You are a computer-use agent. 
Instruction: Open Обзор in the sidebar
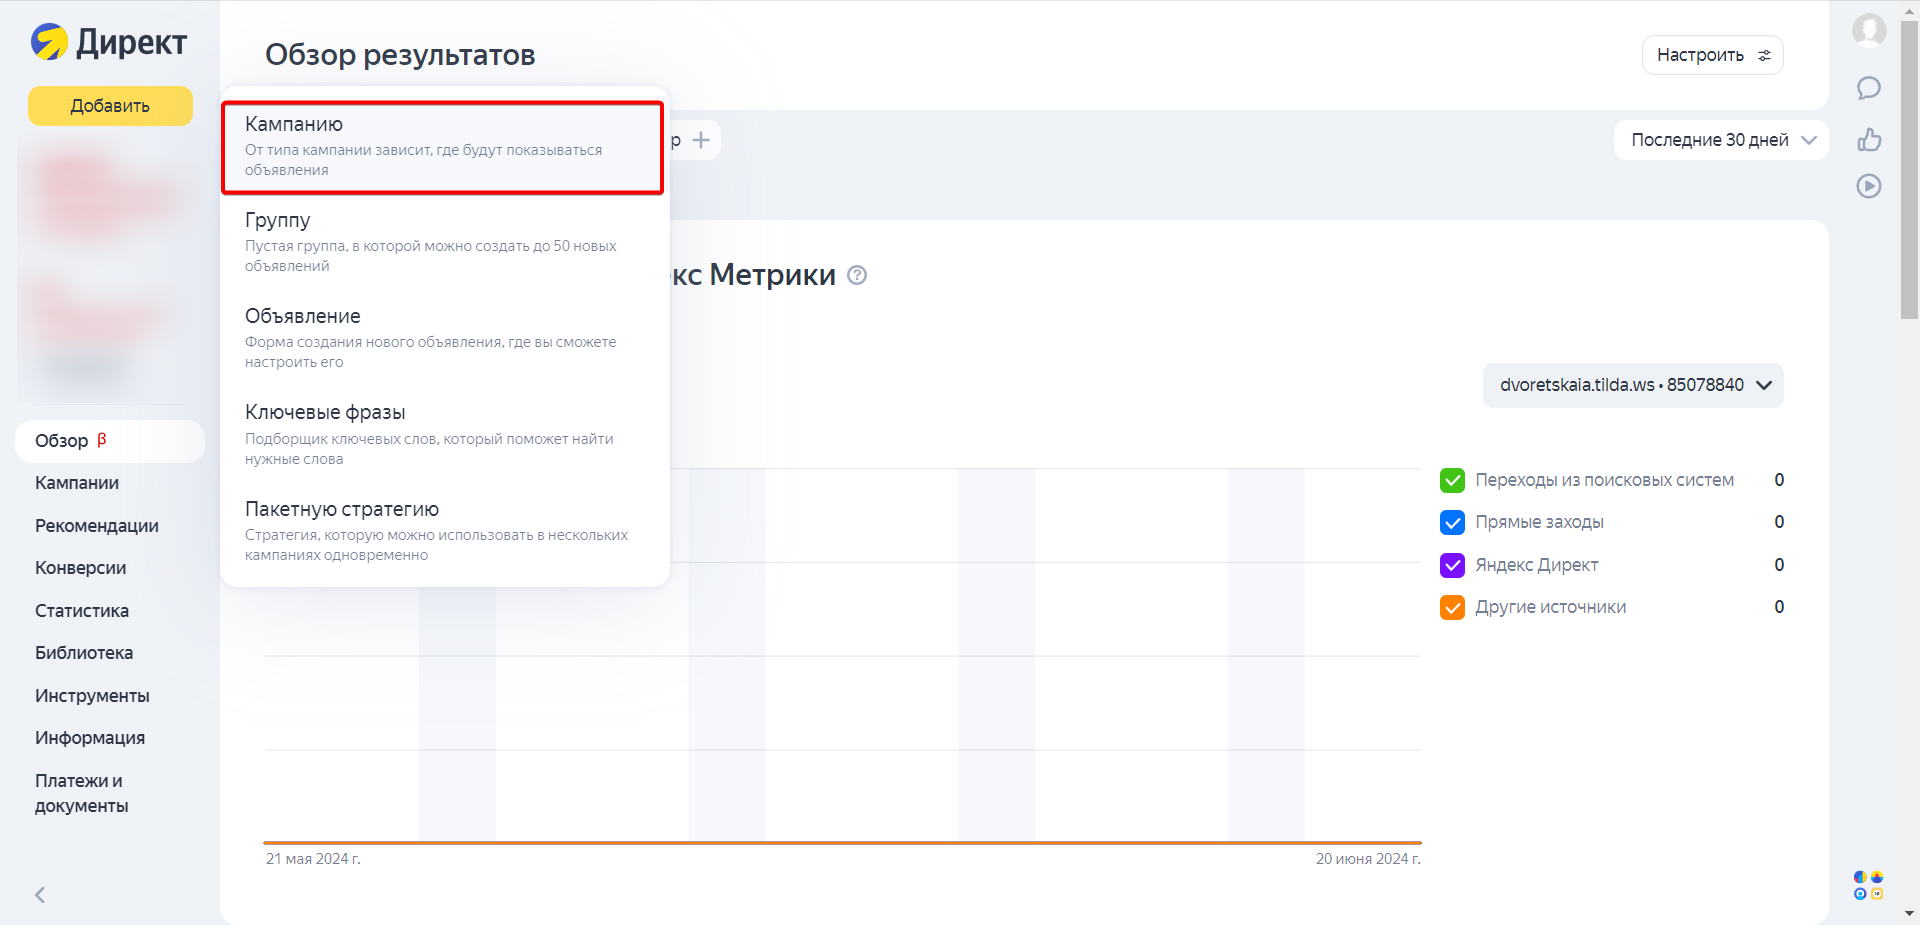110,441
